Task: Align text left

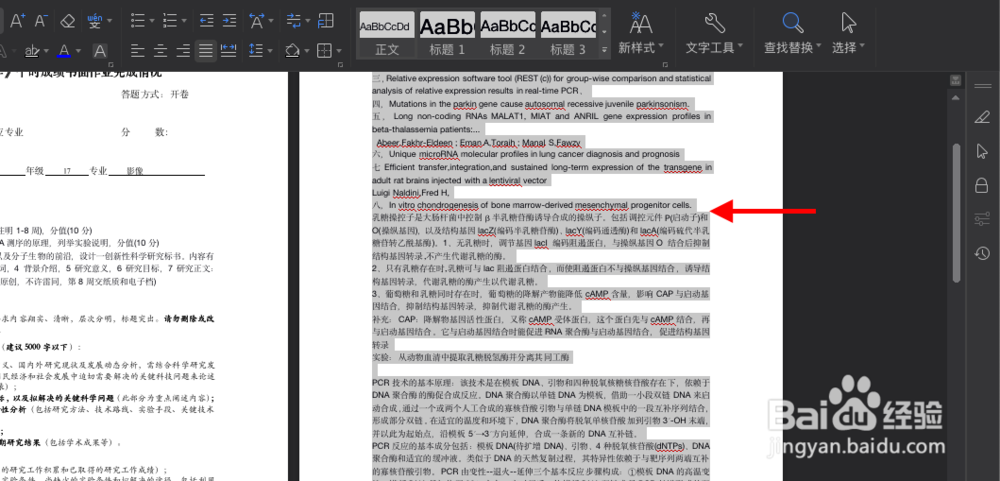Action: click(138, 50)
